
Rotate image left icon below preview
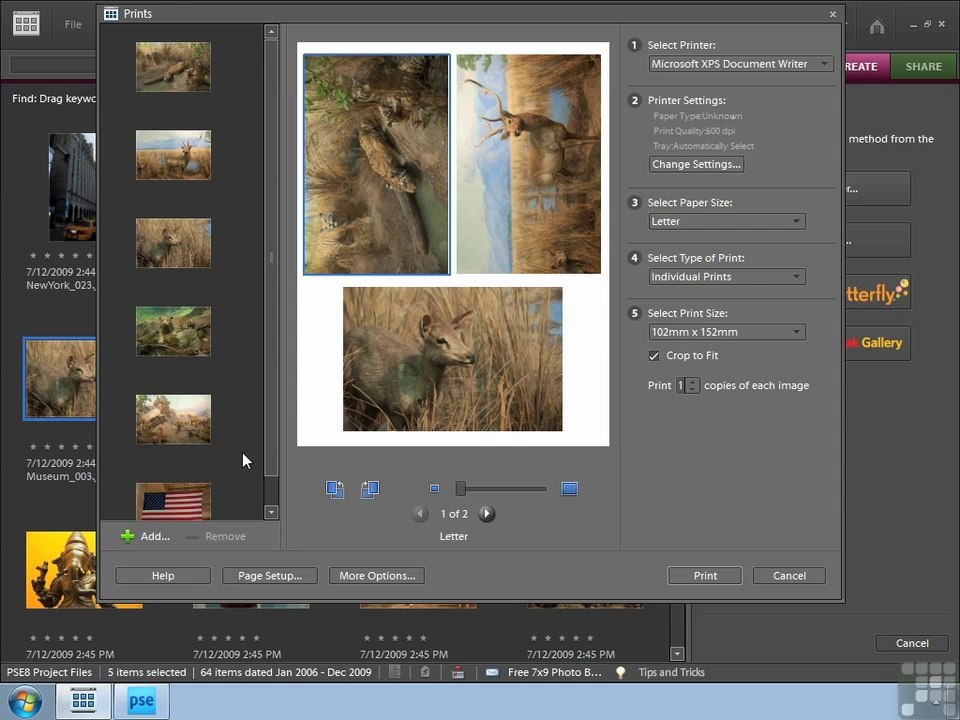pos(335,489)
